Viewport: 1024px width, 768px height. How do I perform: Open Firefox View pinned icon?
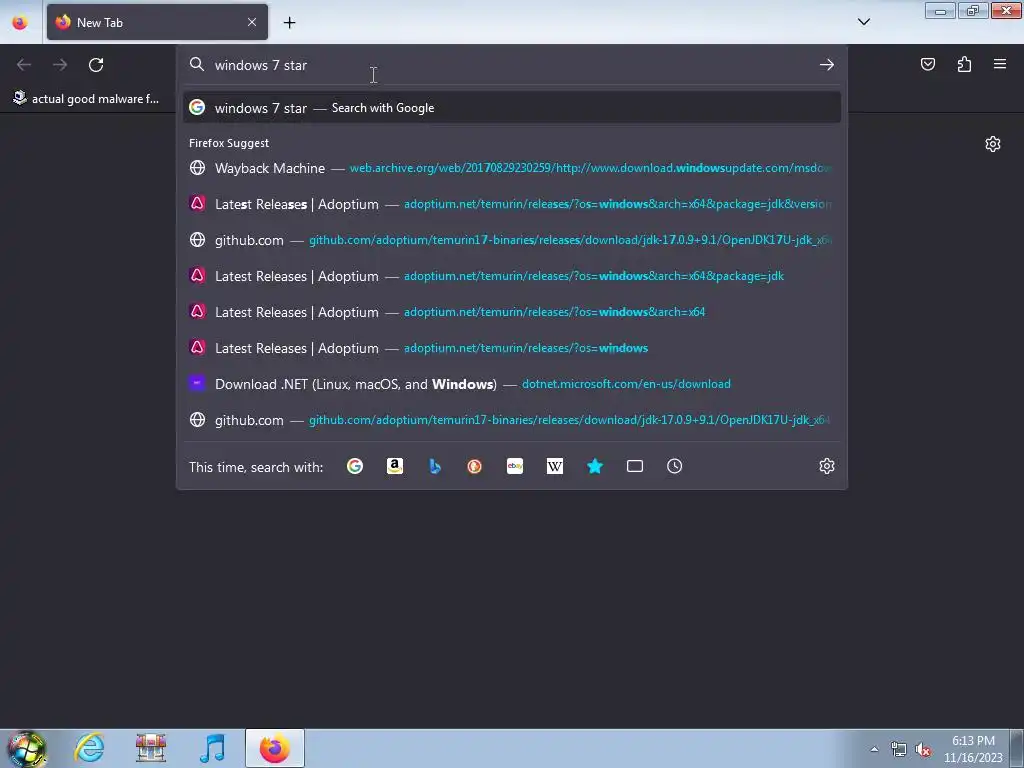(20, 22)
